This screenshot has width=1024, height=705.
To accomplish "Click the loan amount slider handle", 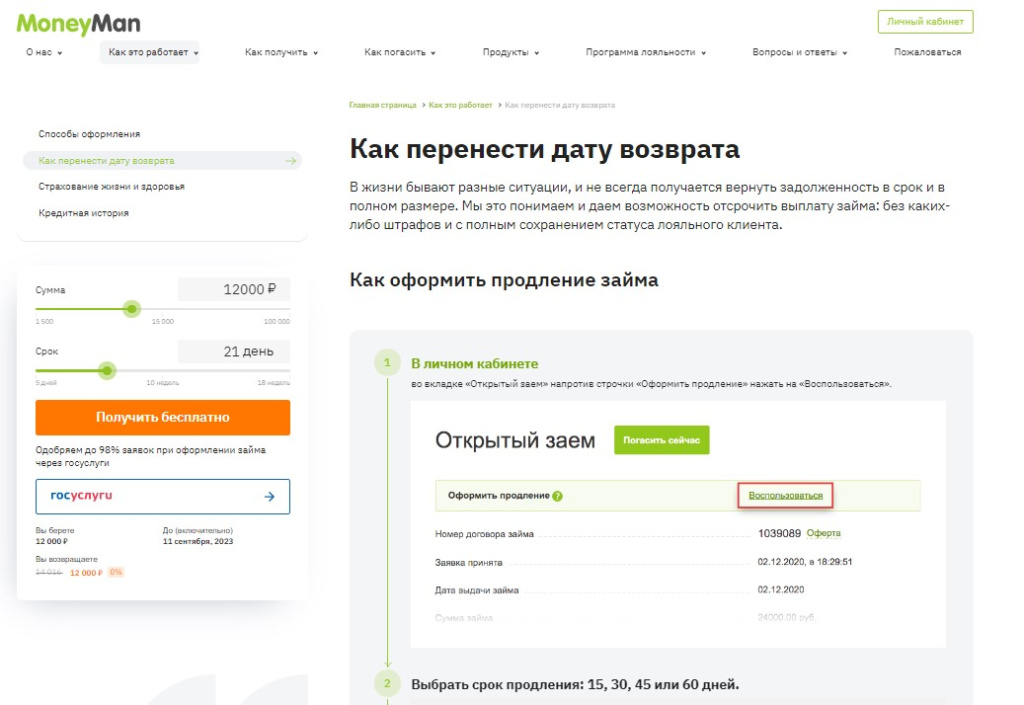I will coord(132,309).
